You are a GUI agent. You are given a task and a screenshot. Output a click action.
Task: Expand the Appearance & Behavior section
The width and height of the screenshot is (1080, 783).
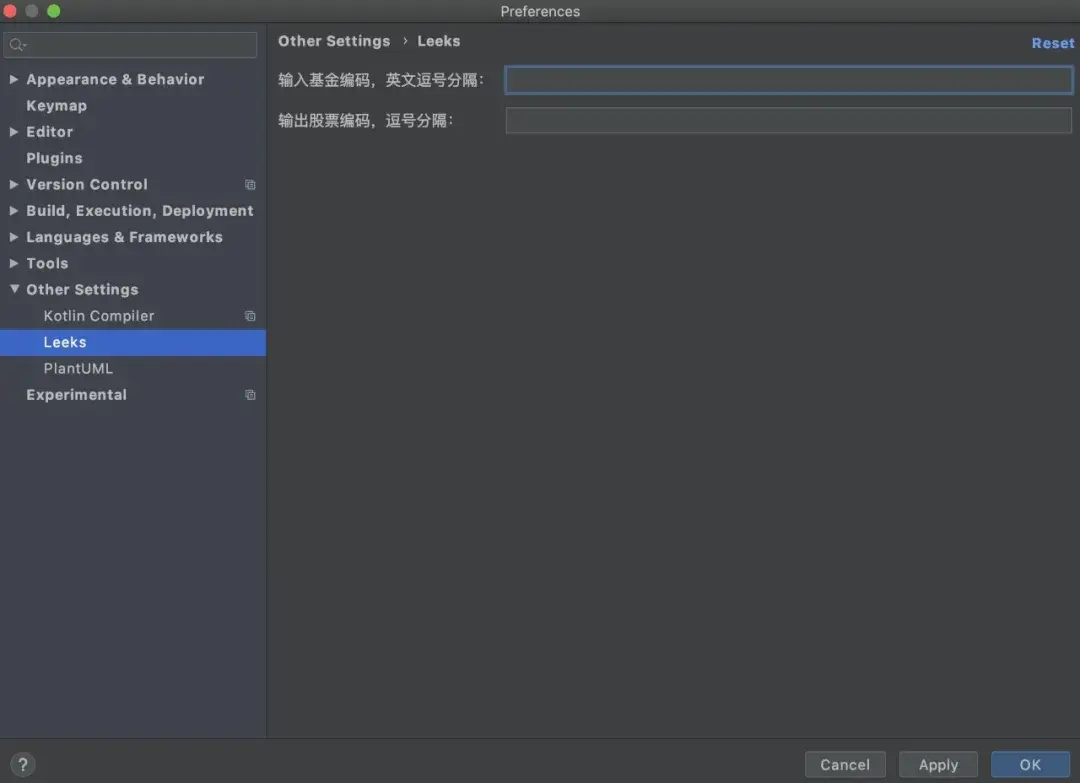coord(13,79)
